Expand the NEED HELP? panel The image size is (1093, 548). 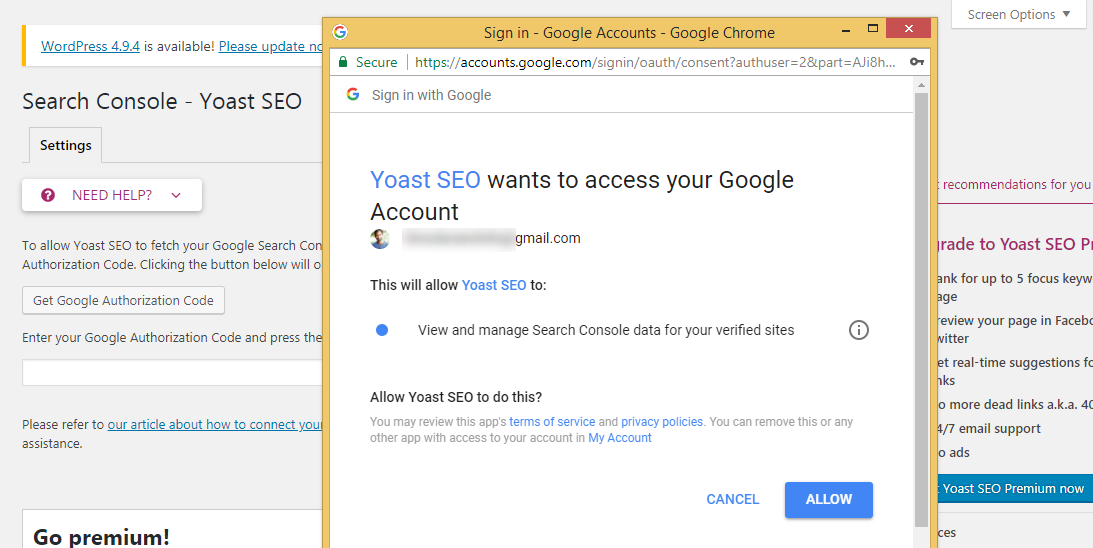pos(112,195)
